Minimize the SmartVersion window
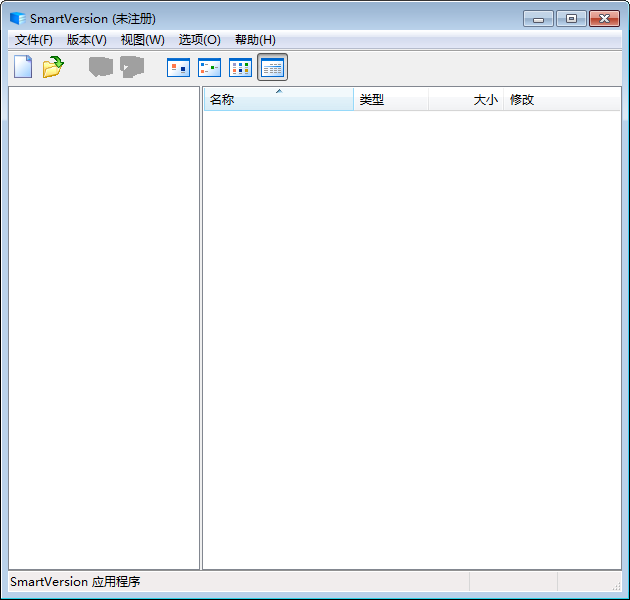Viewport: 630px width, 600px height. 538,19
